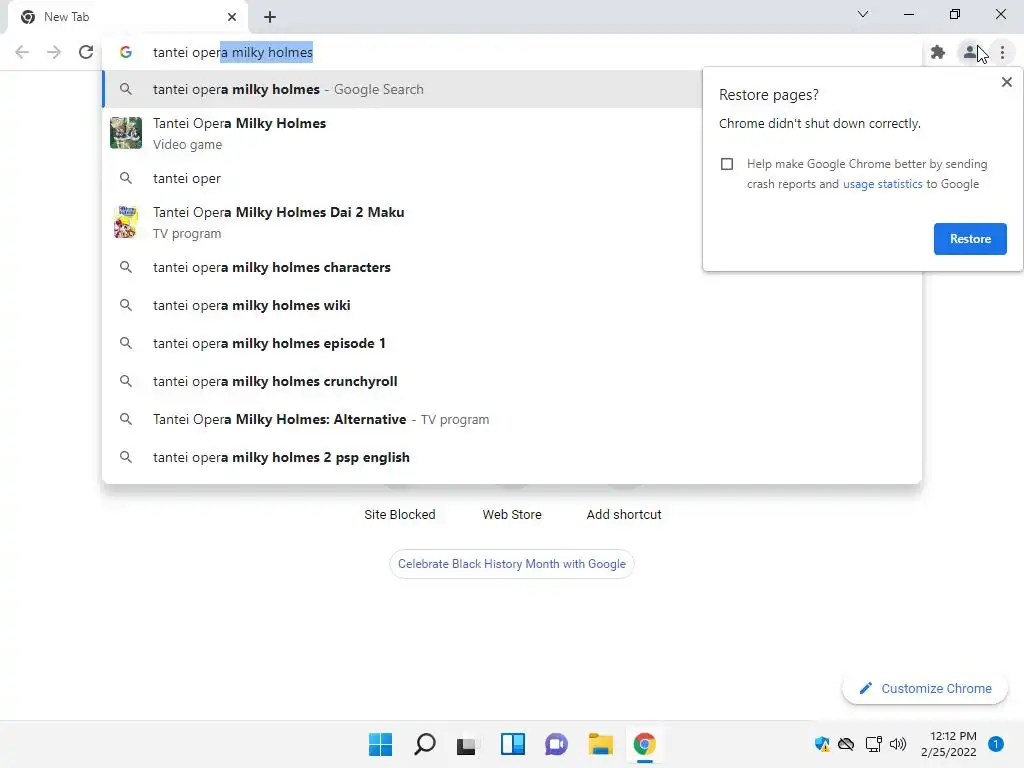Select the 'milky holmes 2 psp english' suggestion
Viewport: 1024px width, 768px height.
(512, 457)
